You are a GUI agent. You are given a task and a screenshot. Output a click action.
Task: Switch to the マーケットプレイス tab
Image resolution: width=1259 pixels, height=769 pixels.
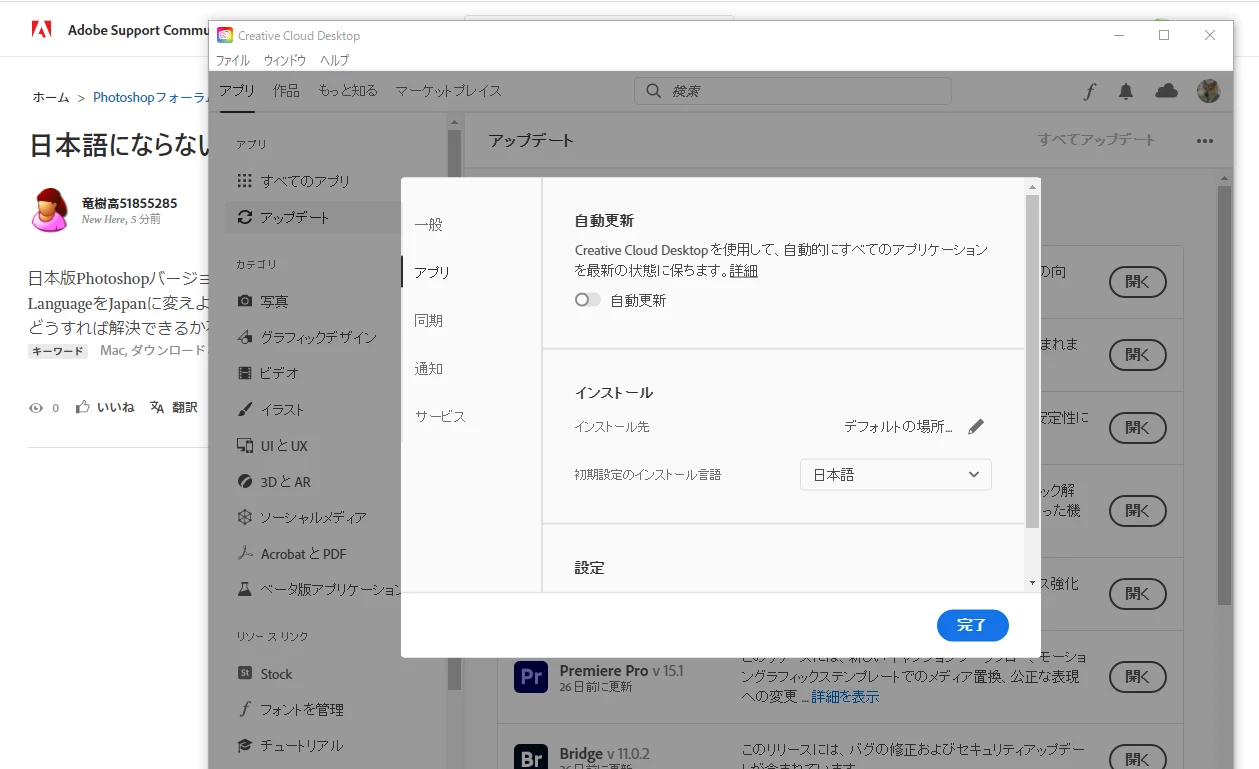[448, 91]
